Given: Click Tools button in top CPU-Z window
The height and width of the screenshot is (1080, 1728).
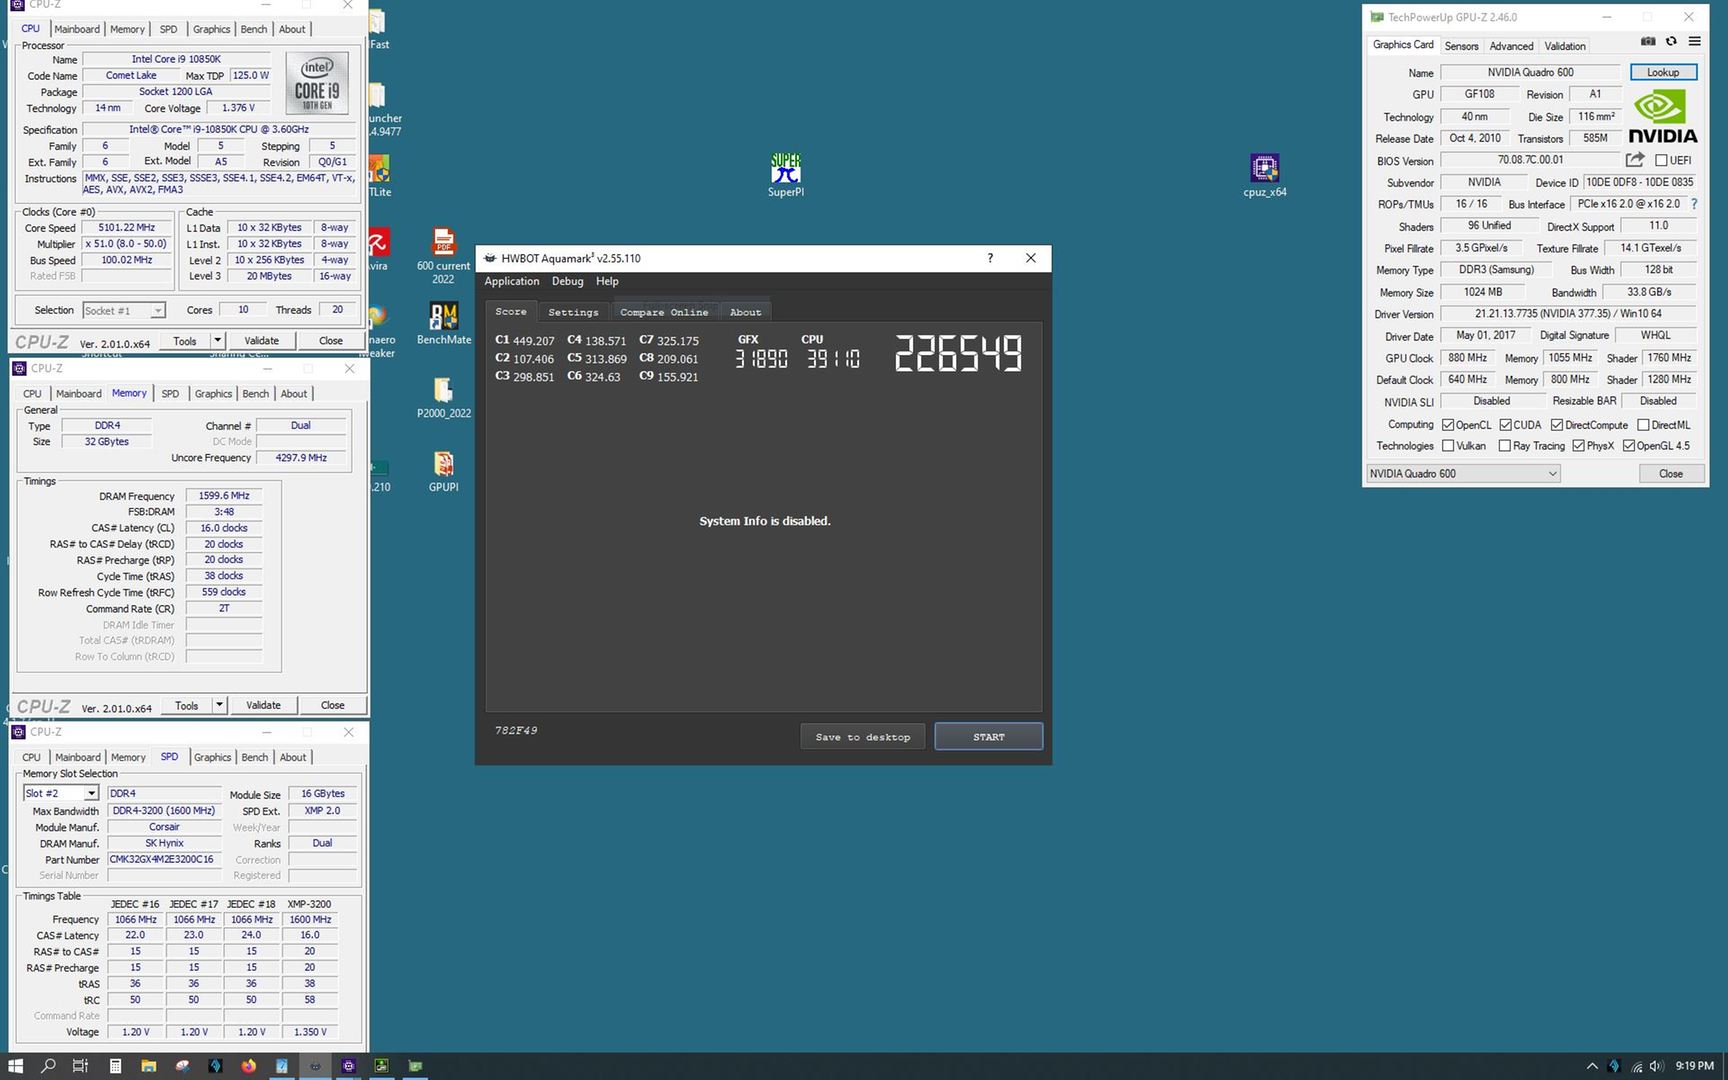Looking at the screenshot, I should [x=185, y=341].
